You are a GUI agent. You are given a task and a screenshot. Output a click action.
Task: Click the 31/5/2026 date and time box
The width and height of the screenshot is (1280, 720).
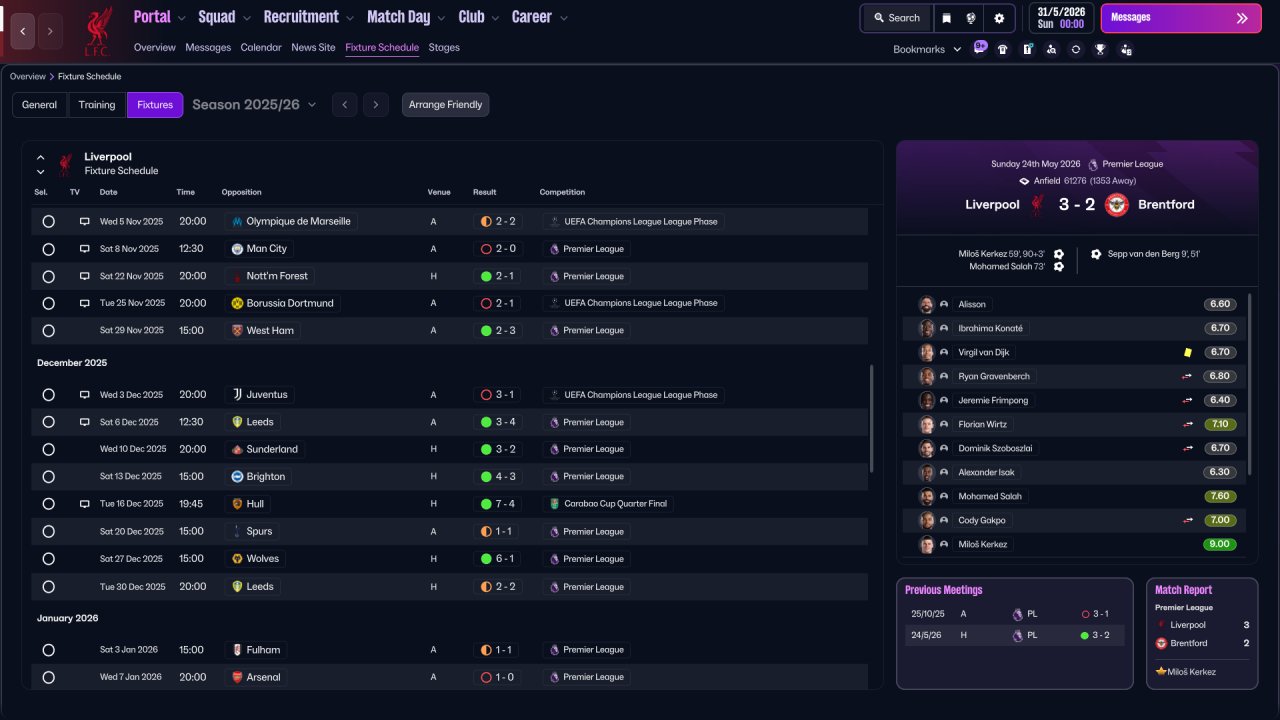point(1061,18)
